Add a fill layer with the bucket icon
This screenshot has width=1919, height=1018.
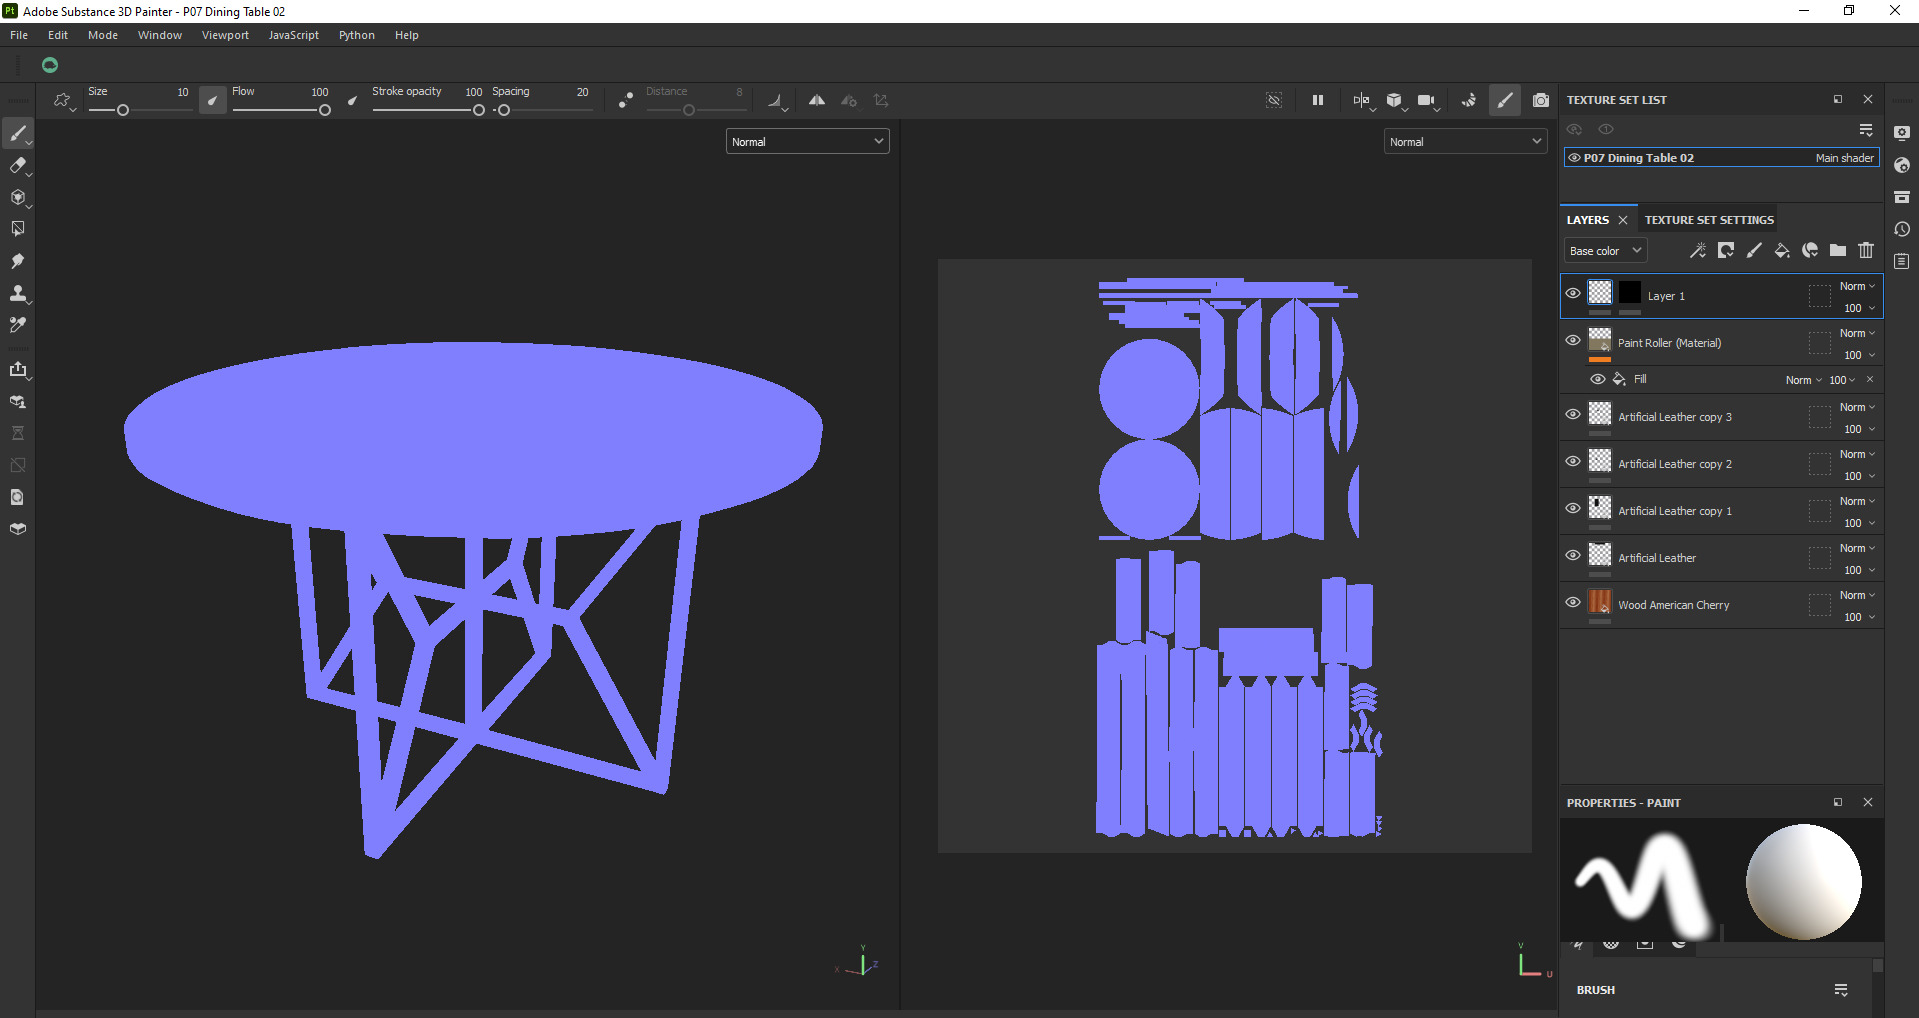click(x=1782, y=250)
